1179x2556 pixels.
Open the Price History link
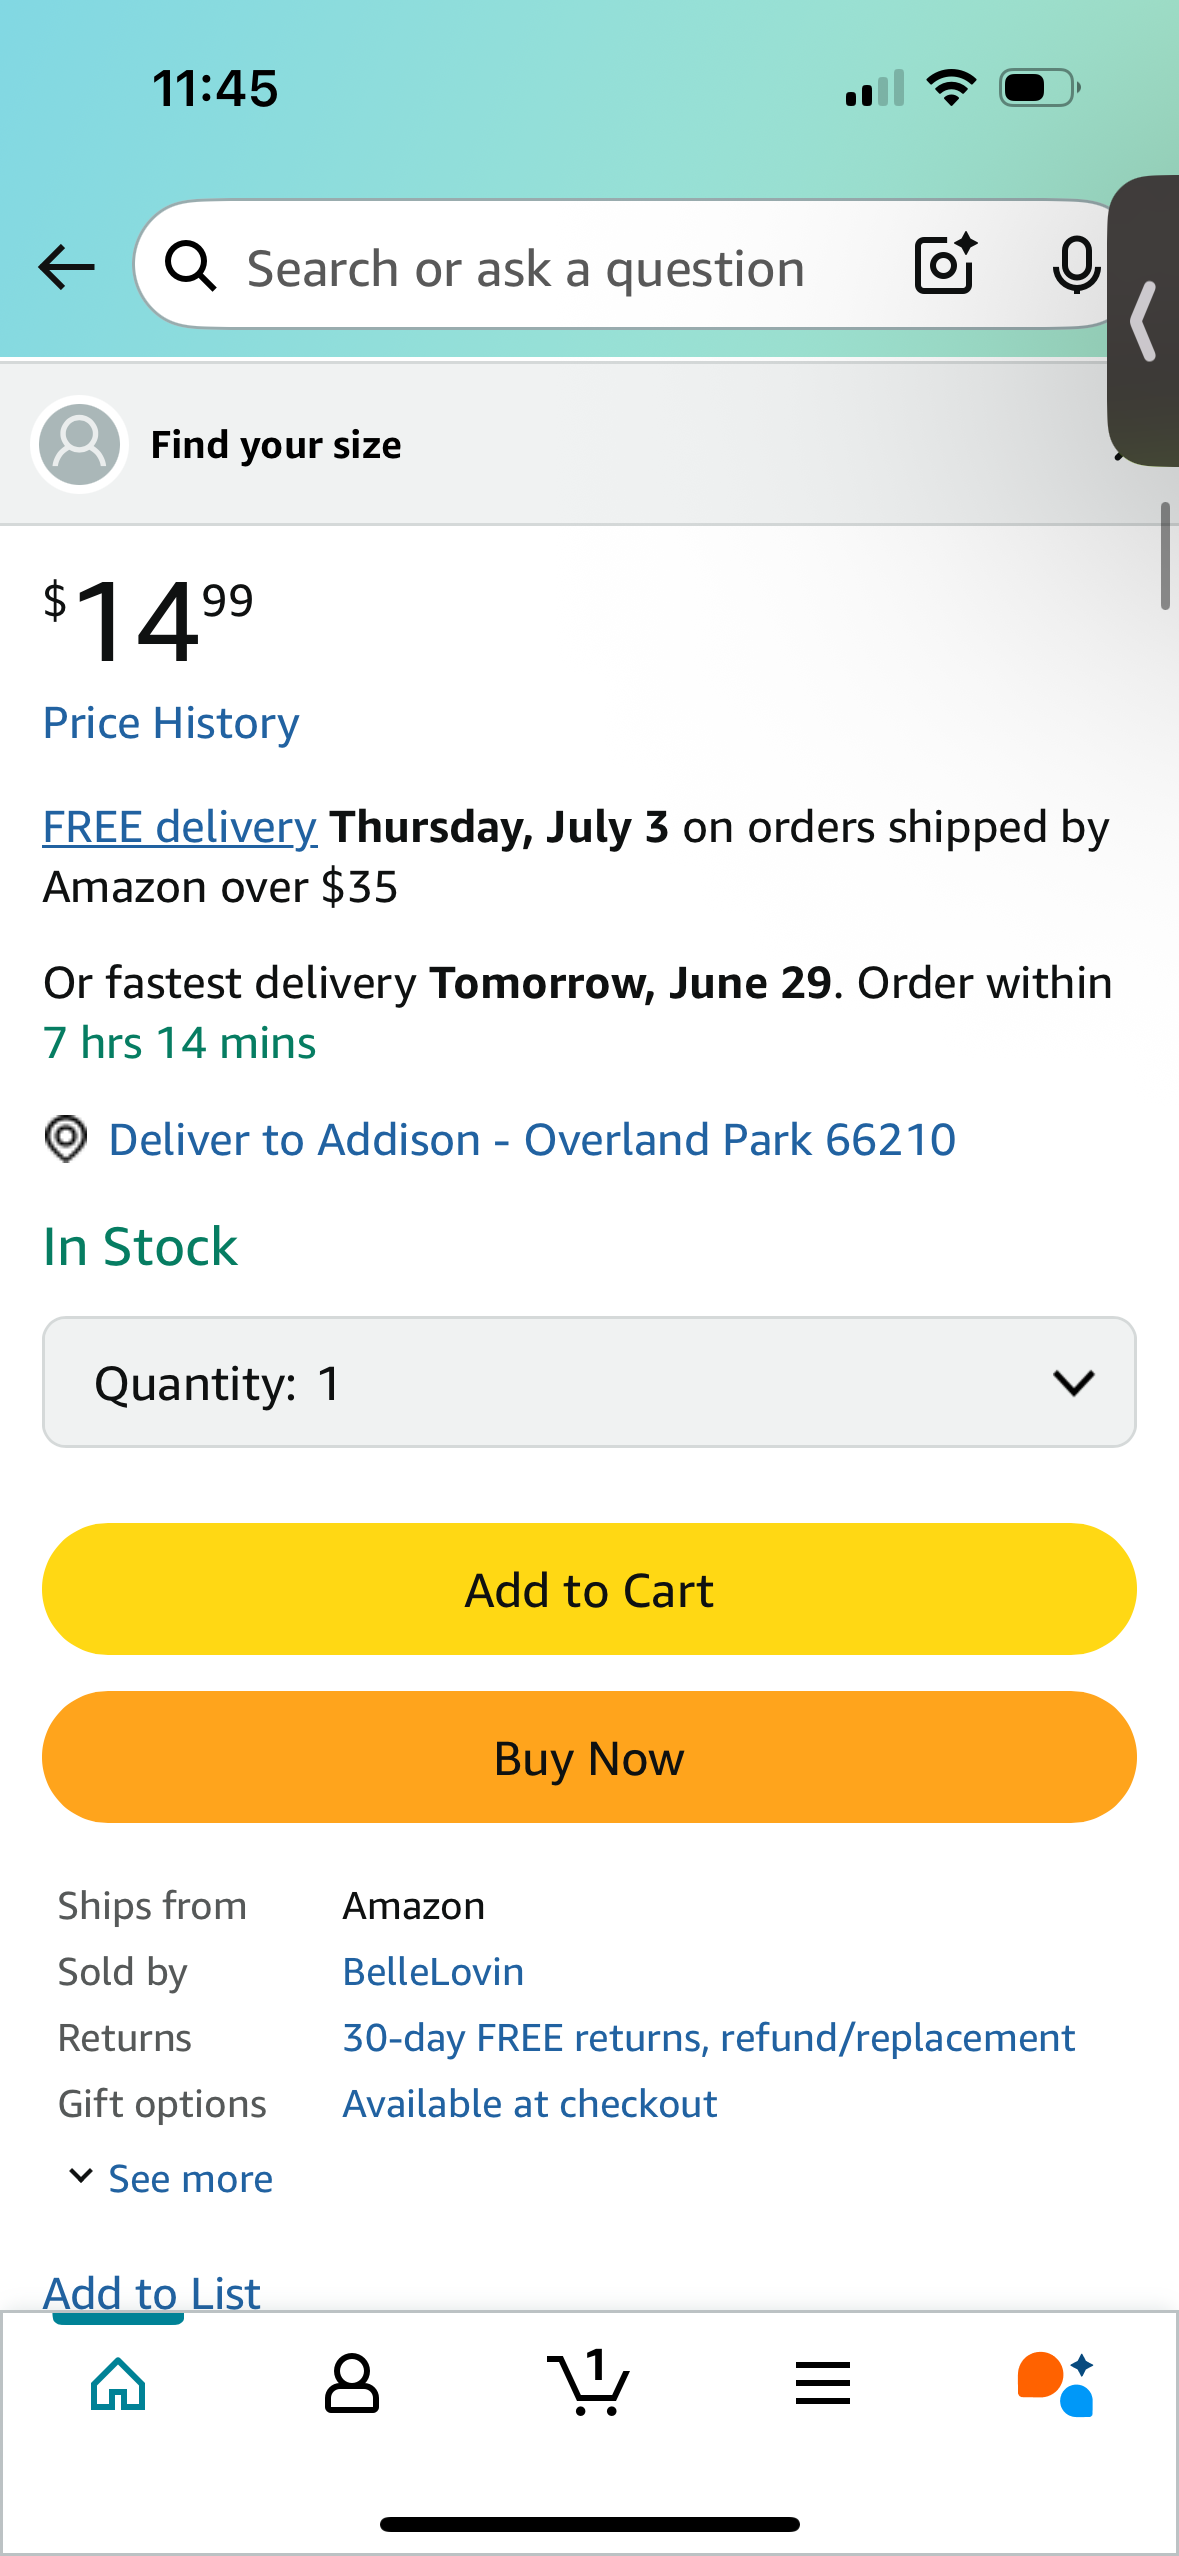point(171,723)
